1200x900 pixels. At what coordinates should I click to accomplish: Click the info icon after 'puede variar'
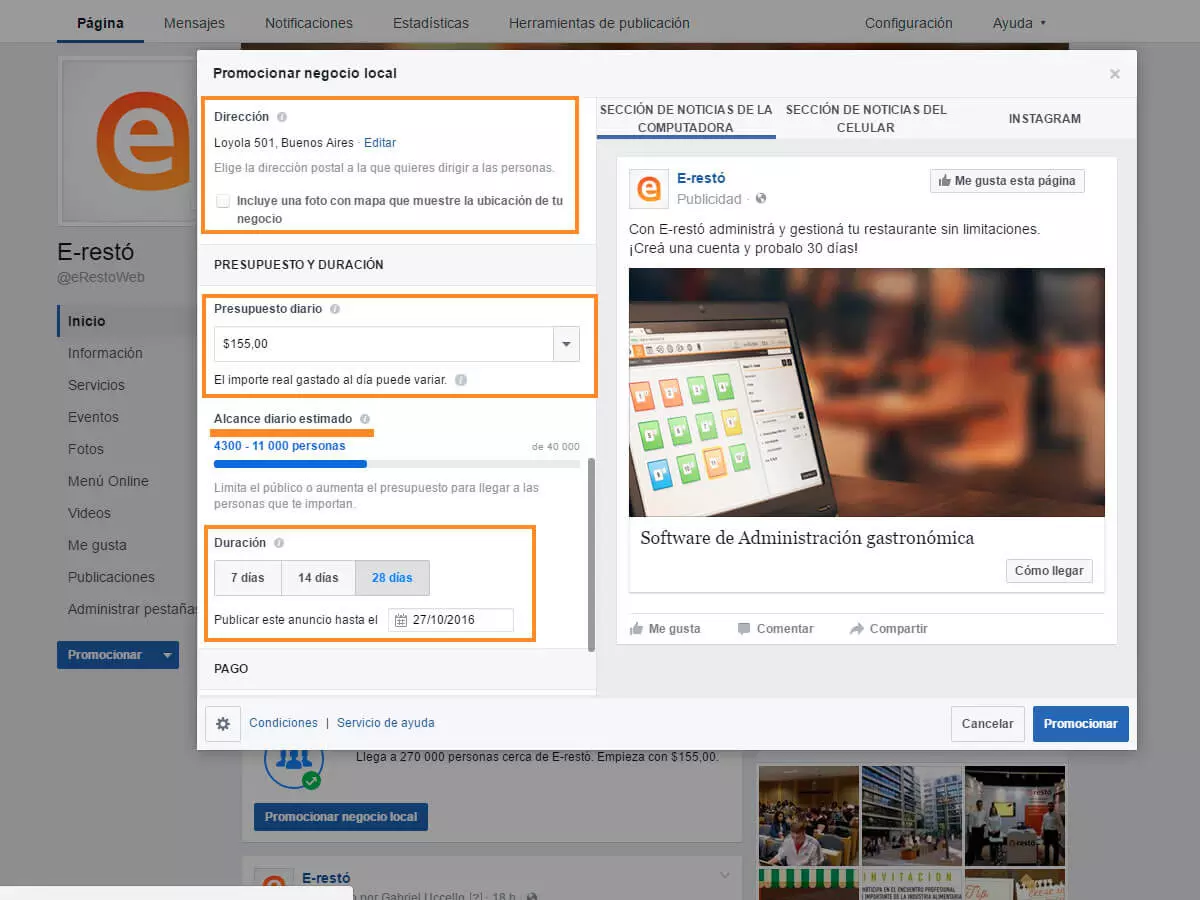[x=460, y=380]
